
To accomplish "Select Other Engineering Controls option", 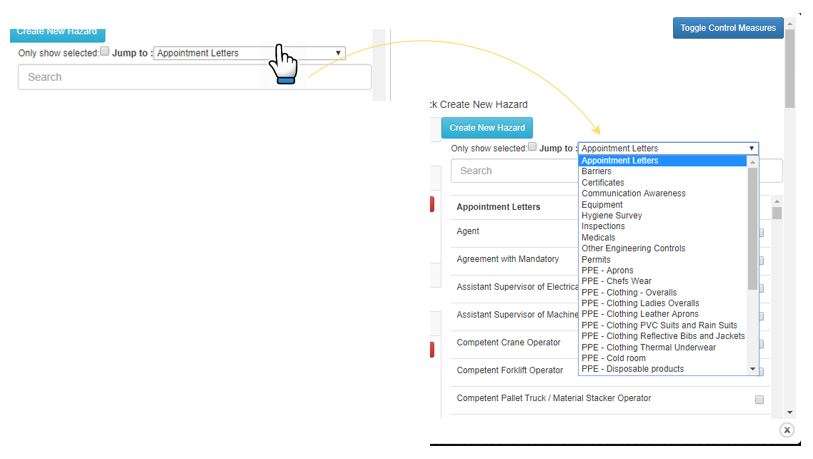I will tap(633, 248).
